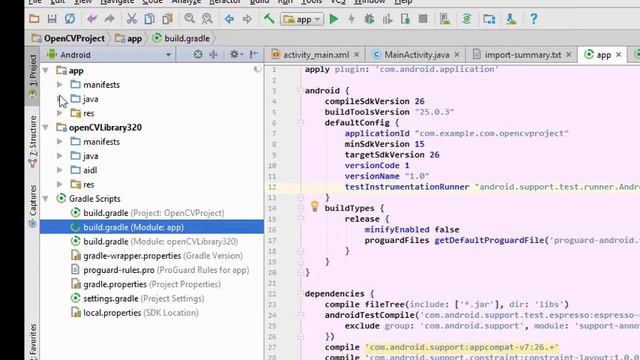The width and height of the screenshot is (640, 360).
Task: Expand the res folder under app
Action: pos(60,113)
